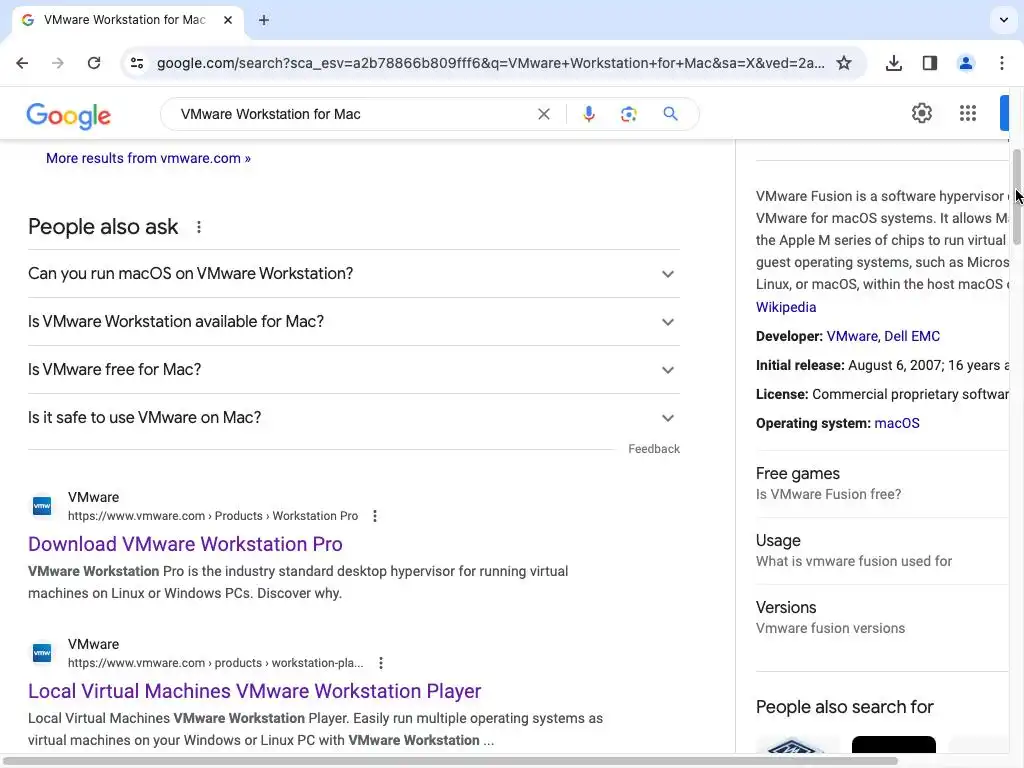1024x768 pixels.
Task: Click the 'People also search for' heading
Action: coord(844,707)
